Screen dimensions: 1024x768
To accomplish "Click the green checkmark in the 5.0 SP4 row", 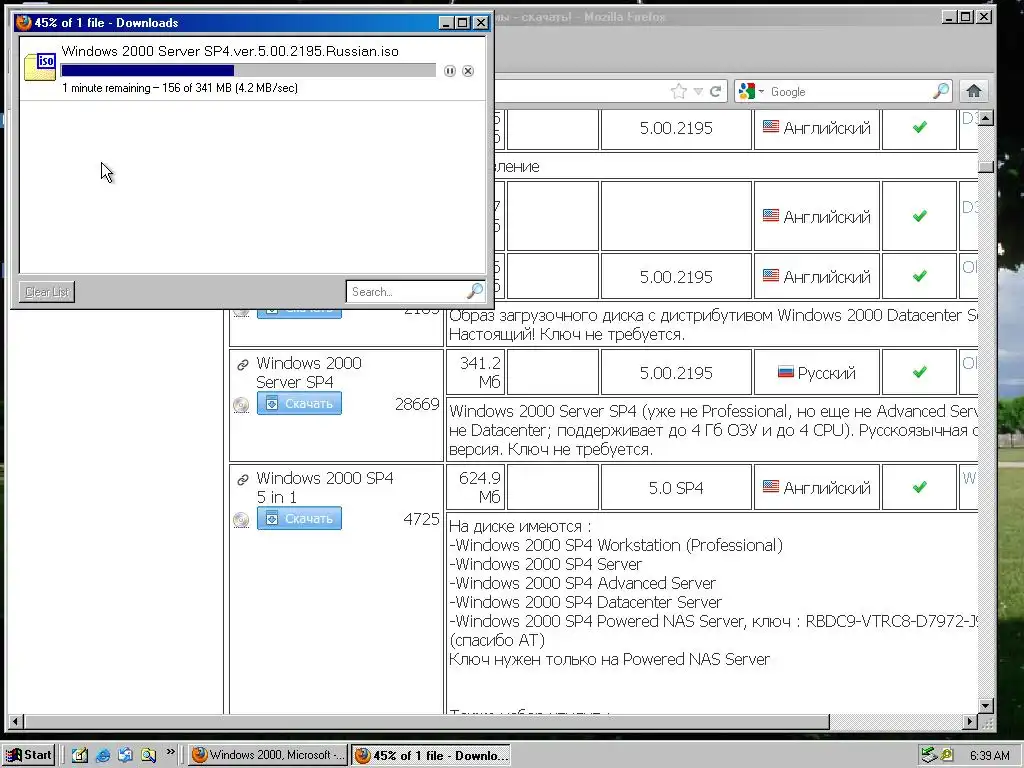I will click(x=920, y=487).
